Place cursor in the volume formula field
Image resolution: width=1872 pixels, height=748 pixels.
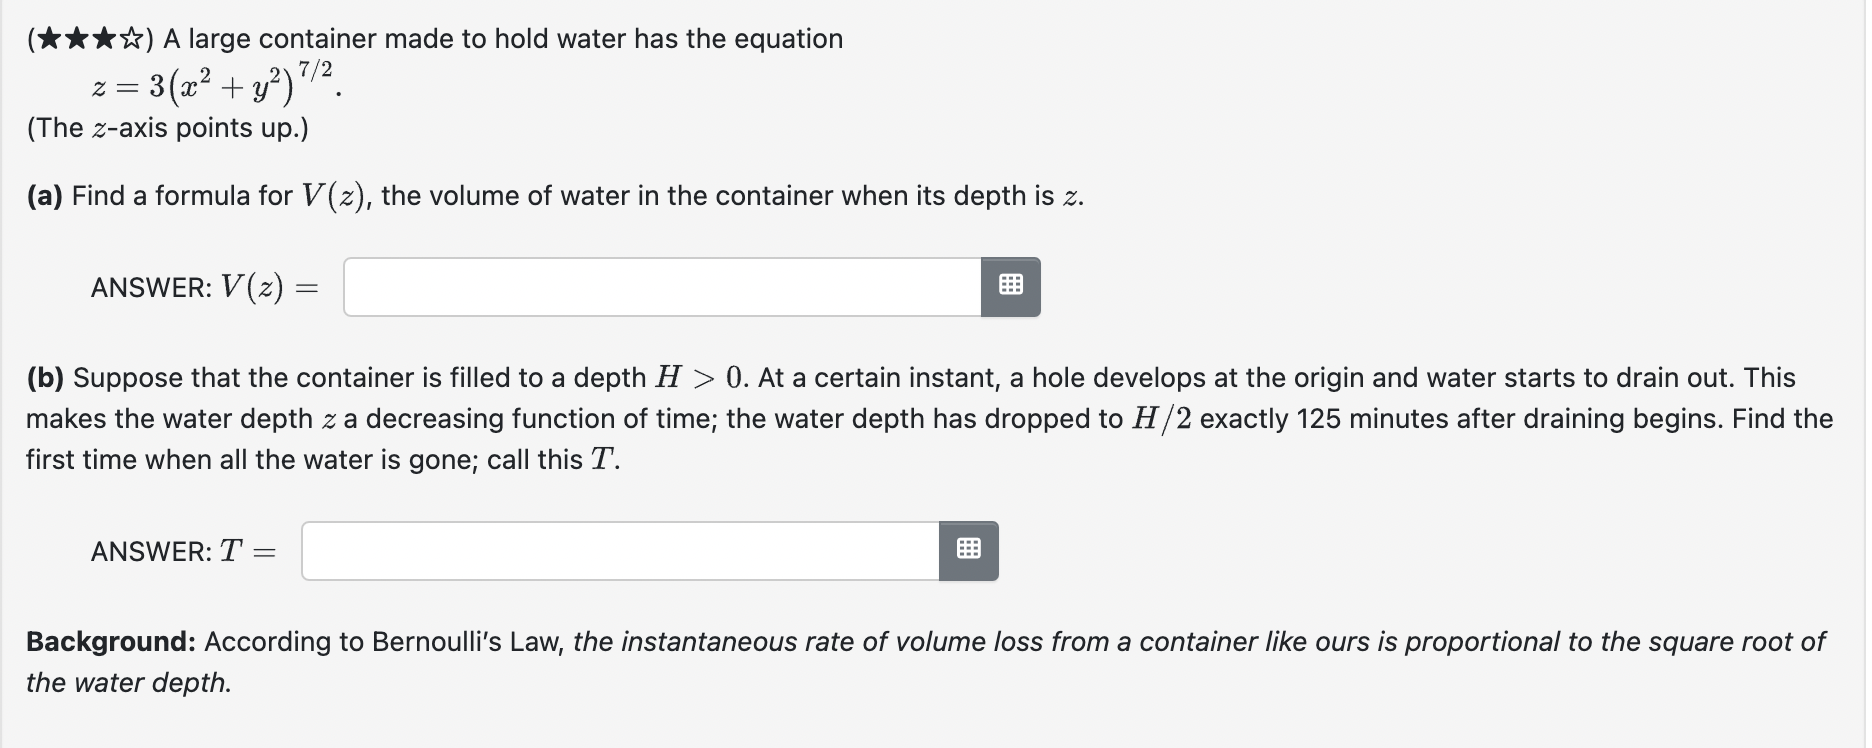(660, 286)
